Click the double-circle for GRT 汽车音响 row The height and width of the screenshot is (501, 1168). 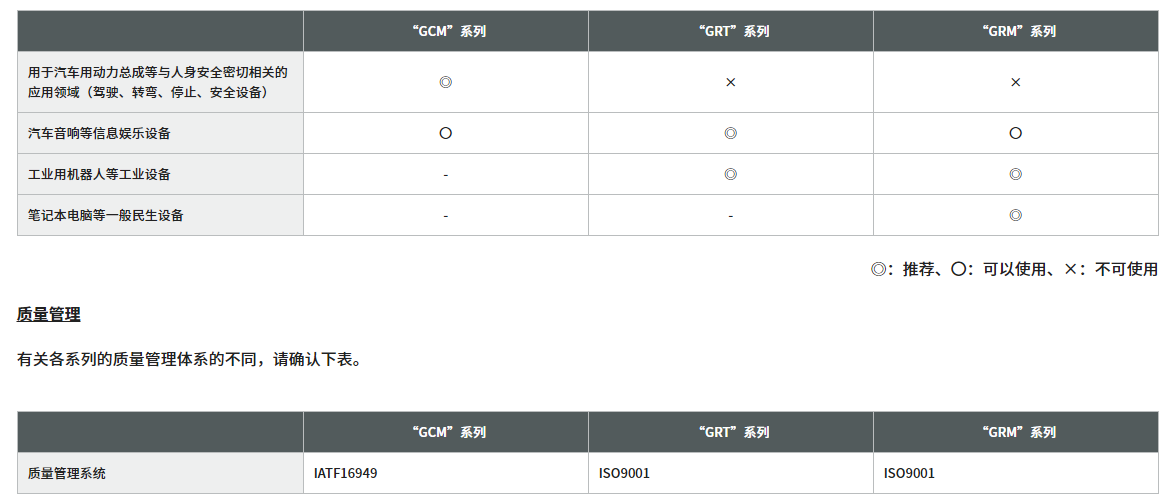(x=731, y=133)
